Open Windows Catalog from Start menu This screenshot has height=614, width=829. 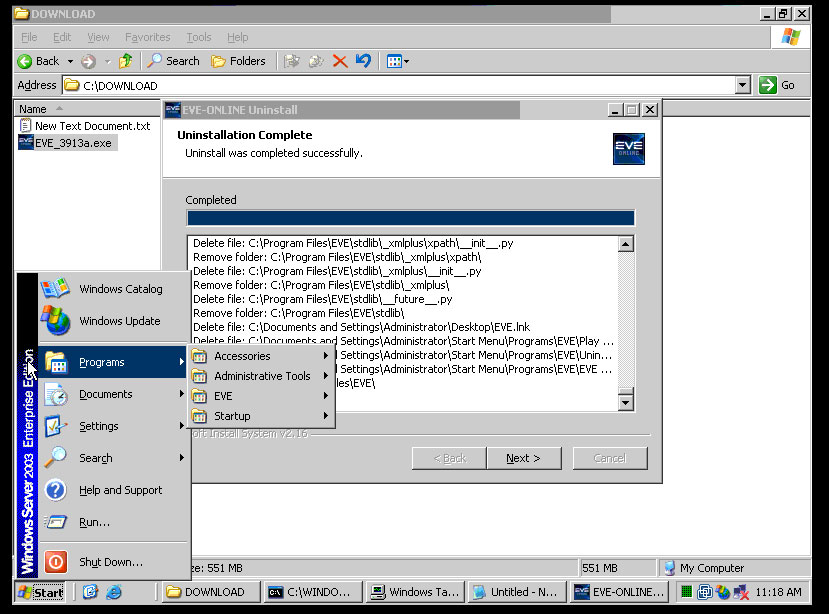click(x=114, y=289)
